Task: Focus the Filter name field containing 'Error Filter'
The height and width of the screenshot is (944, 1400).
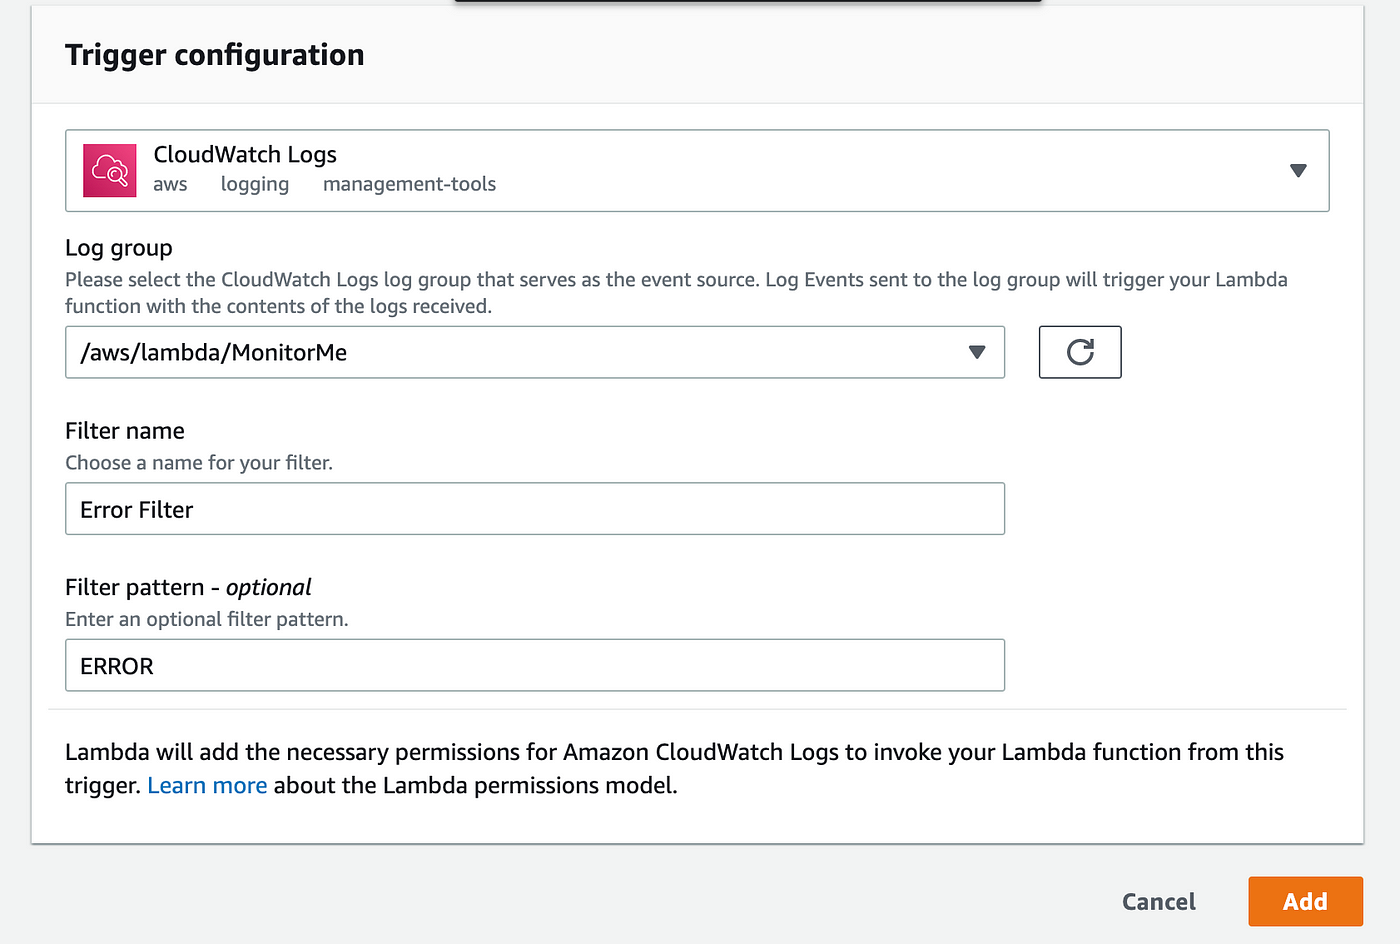Action: click(x=534, y=509)
